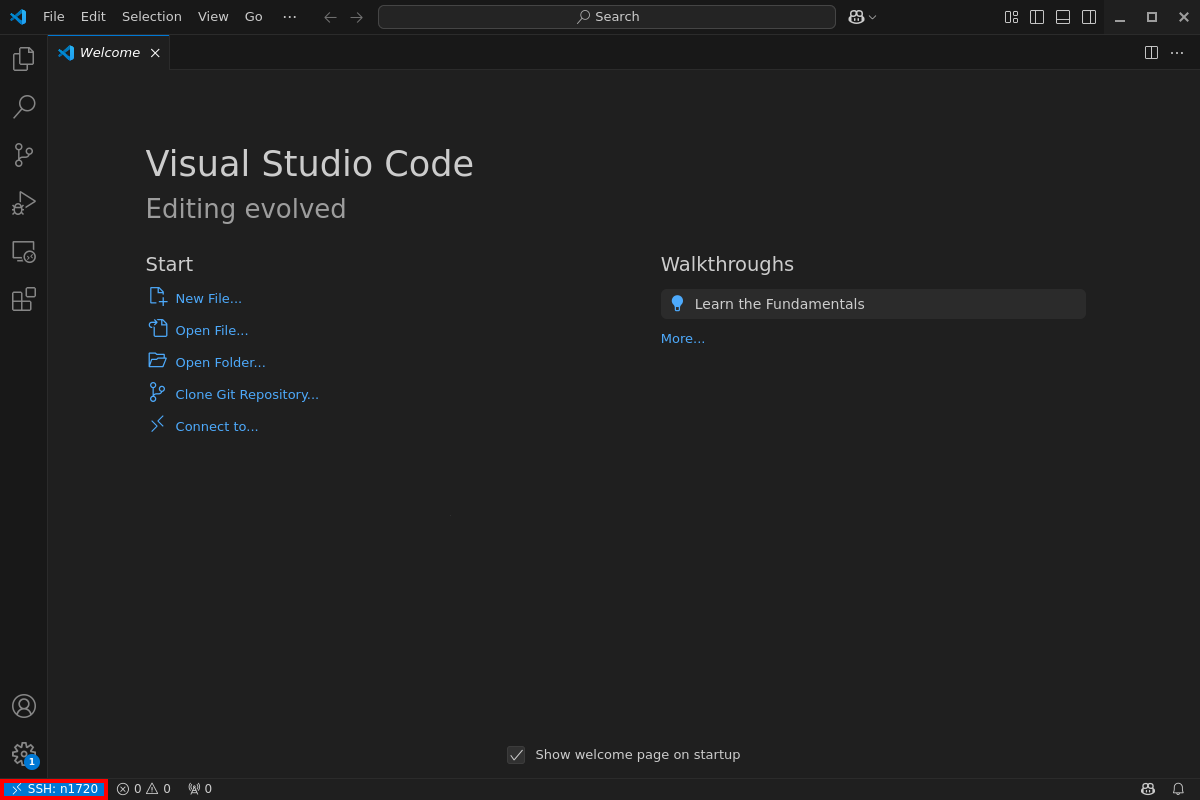Viewport: 1200px width, 800px height.
Task: Open the Search view in activity bar
Action: 23,107
